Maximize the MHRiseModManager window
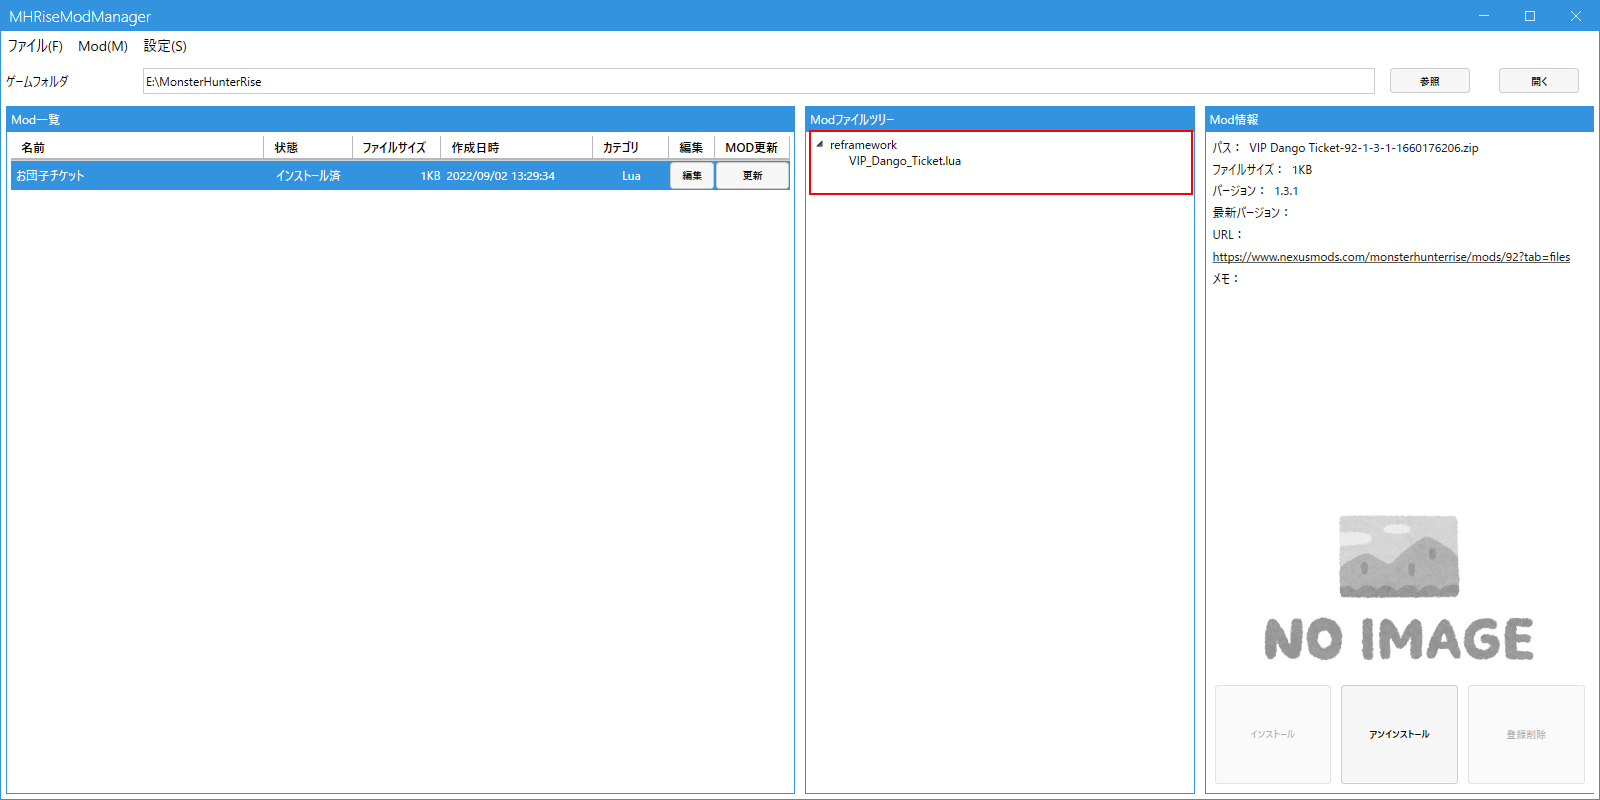This screenshot has width=1600, height=800. tap(1530, 16)
